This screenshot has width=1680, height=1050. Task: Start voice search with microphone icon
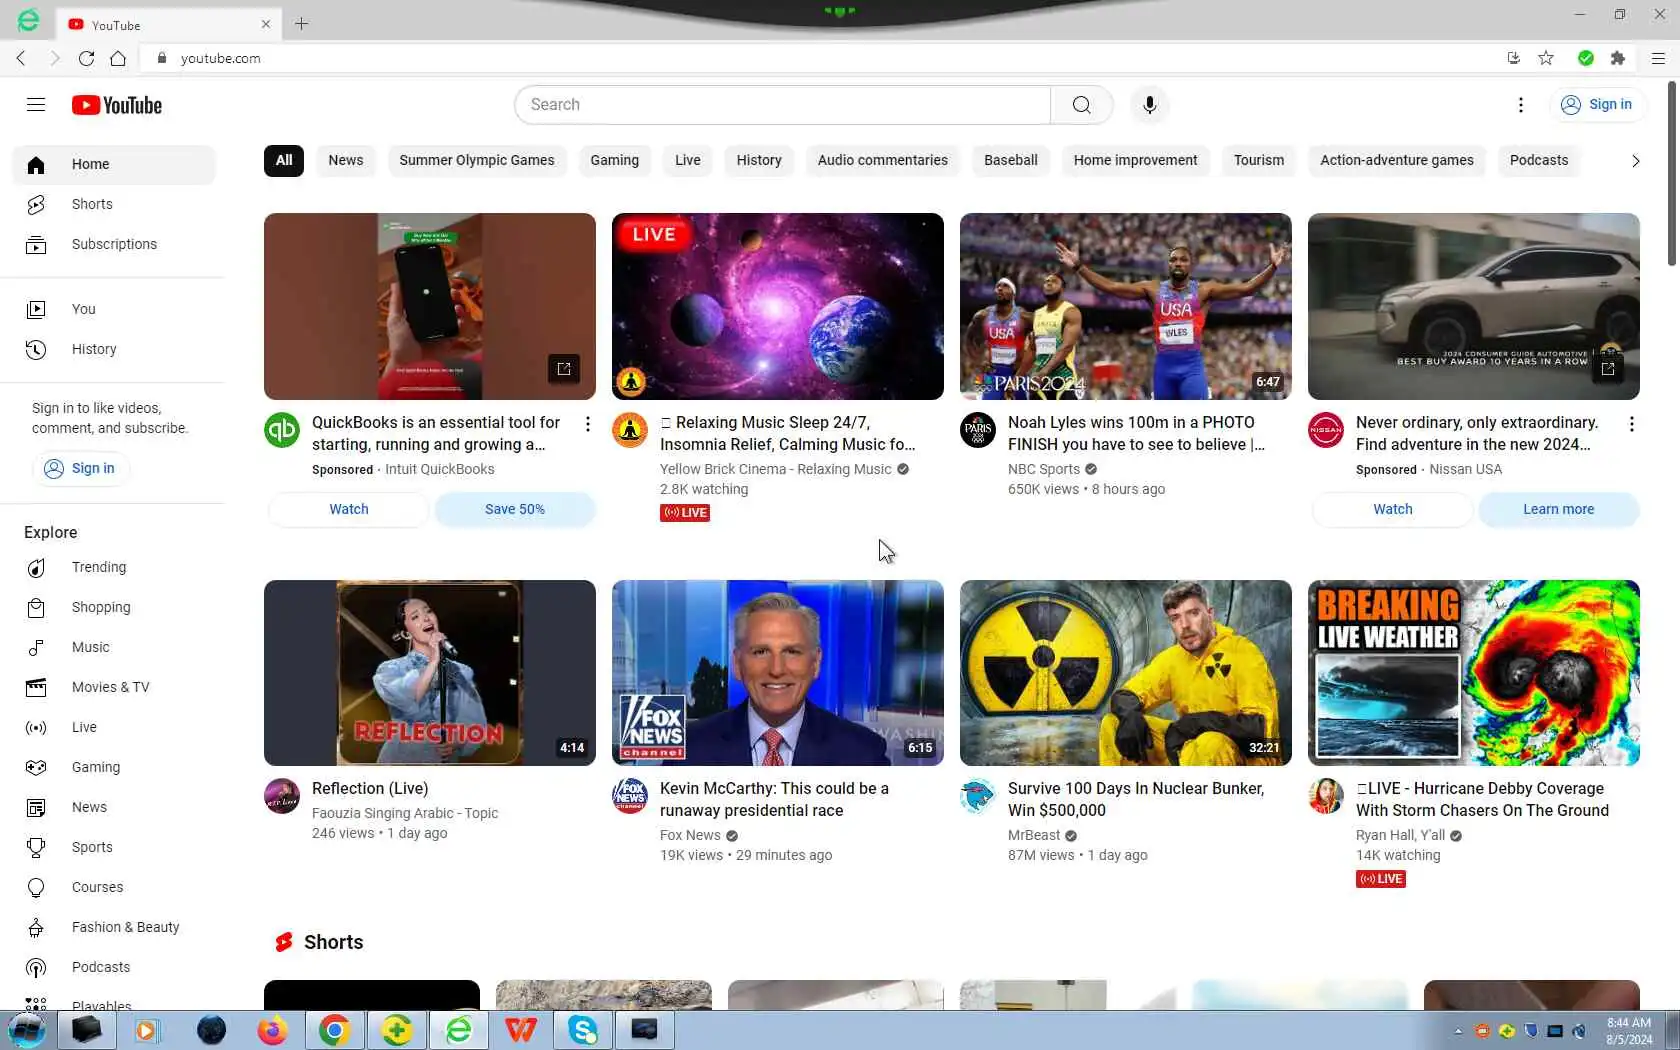click(1149, 105)
